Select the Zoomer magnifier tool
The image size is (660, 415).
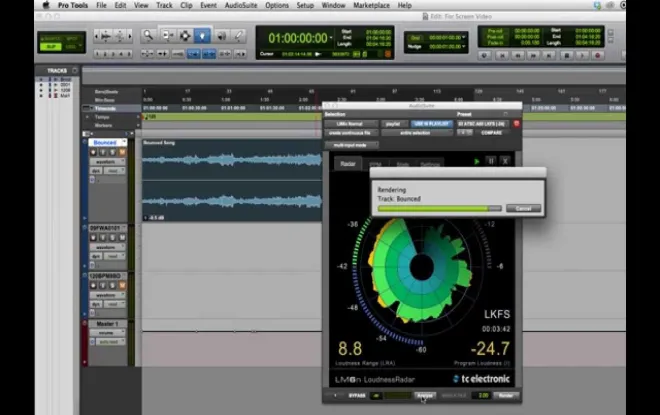tap(148, 36)
